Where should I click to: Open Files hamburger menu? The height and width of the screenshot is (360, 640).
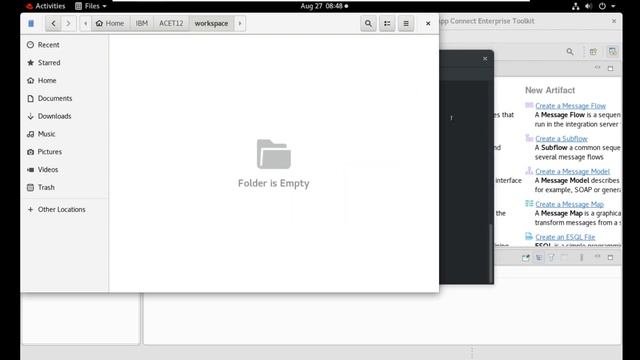click(406, 24)
